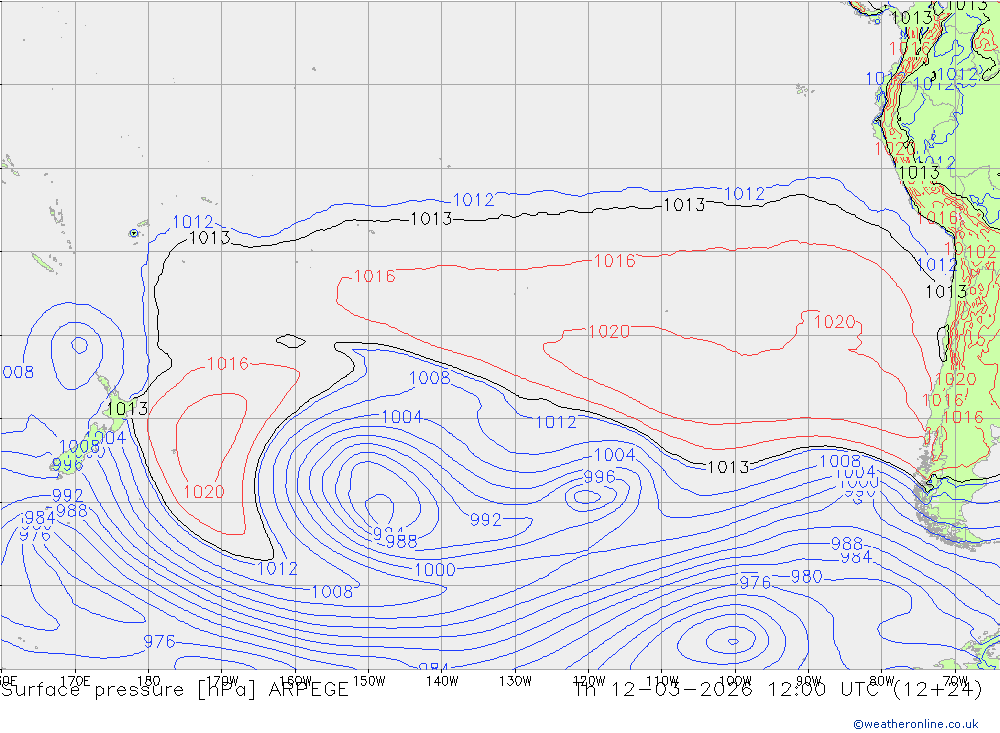The height and width of the screenshot is (733, 1000).
Task: Click the weatheronline.co.uk copyright link
Action: click(916, 724)
